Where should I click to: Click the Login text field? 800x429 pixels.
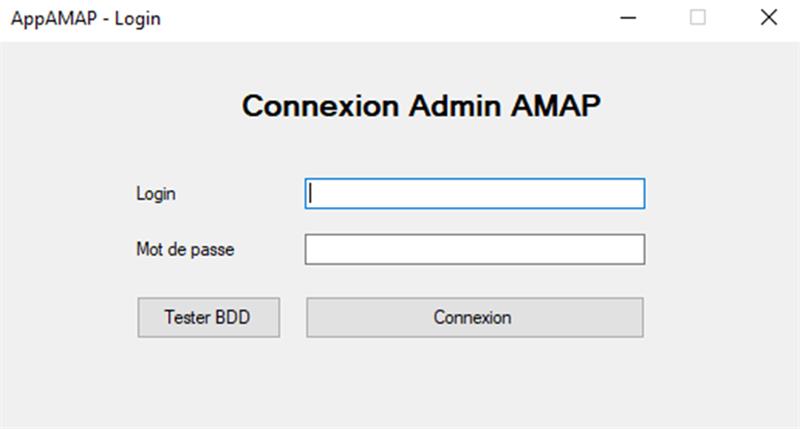click(474, 193)
